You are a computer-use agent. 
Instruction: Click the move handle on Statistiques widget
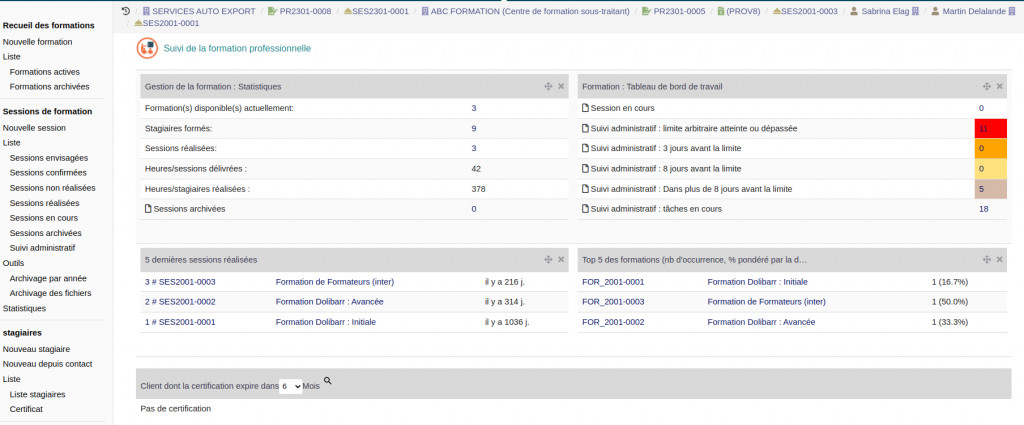(548, 87)
